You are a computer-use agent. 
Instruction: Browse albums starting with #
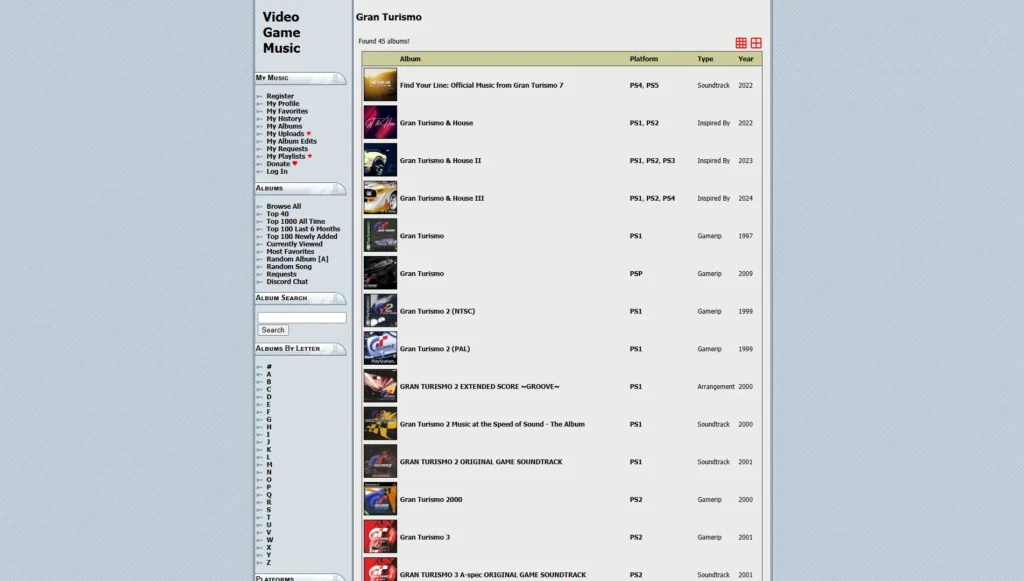(x=268, y=367)
